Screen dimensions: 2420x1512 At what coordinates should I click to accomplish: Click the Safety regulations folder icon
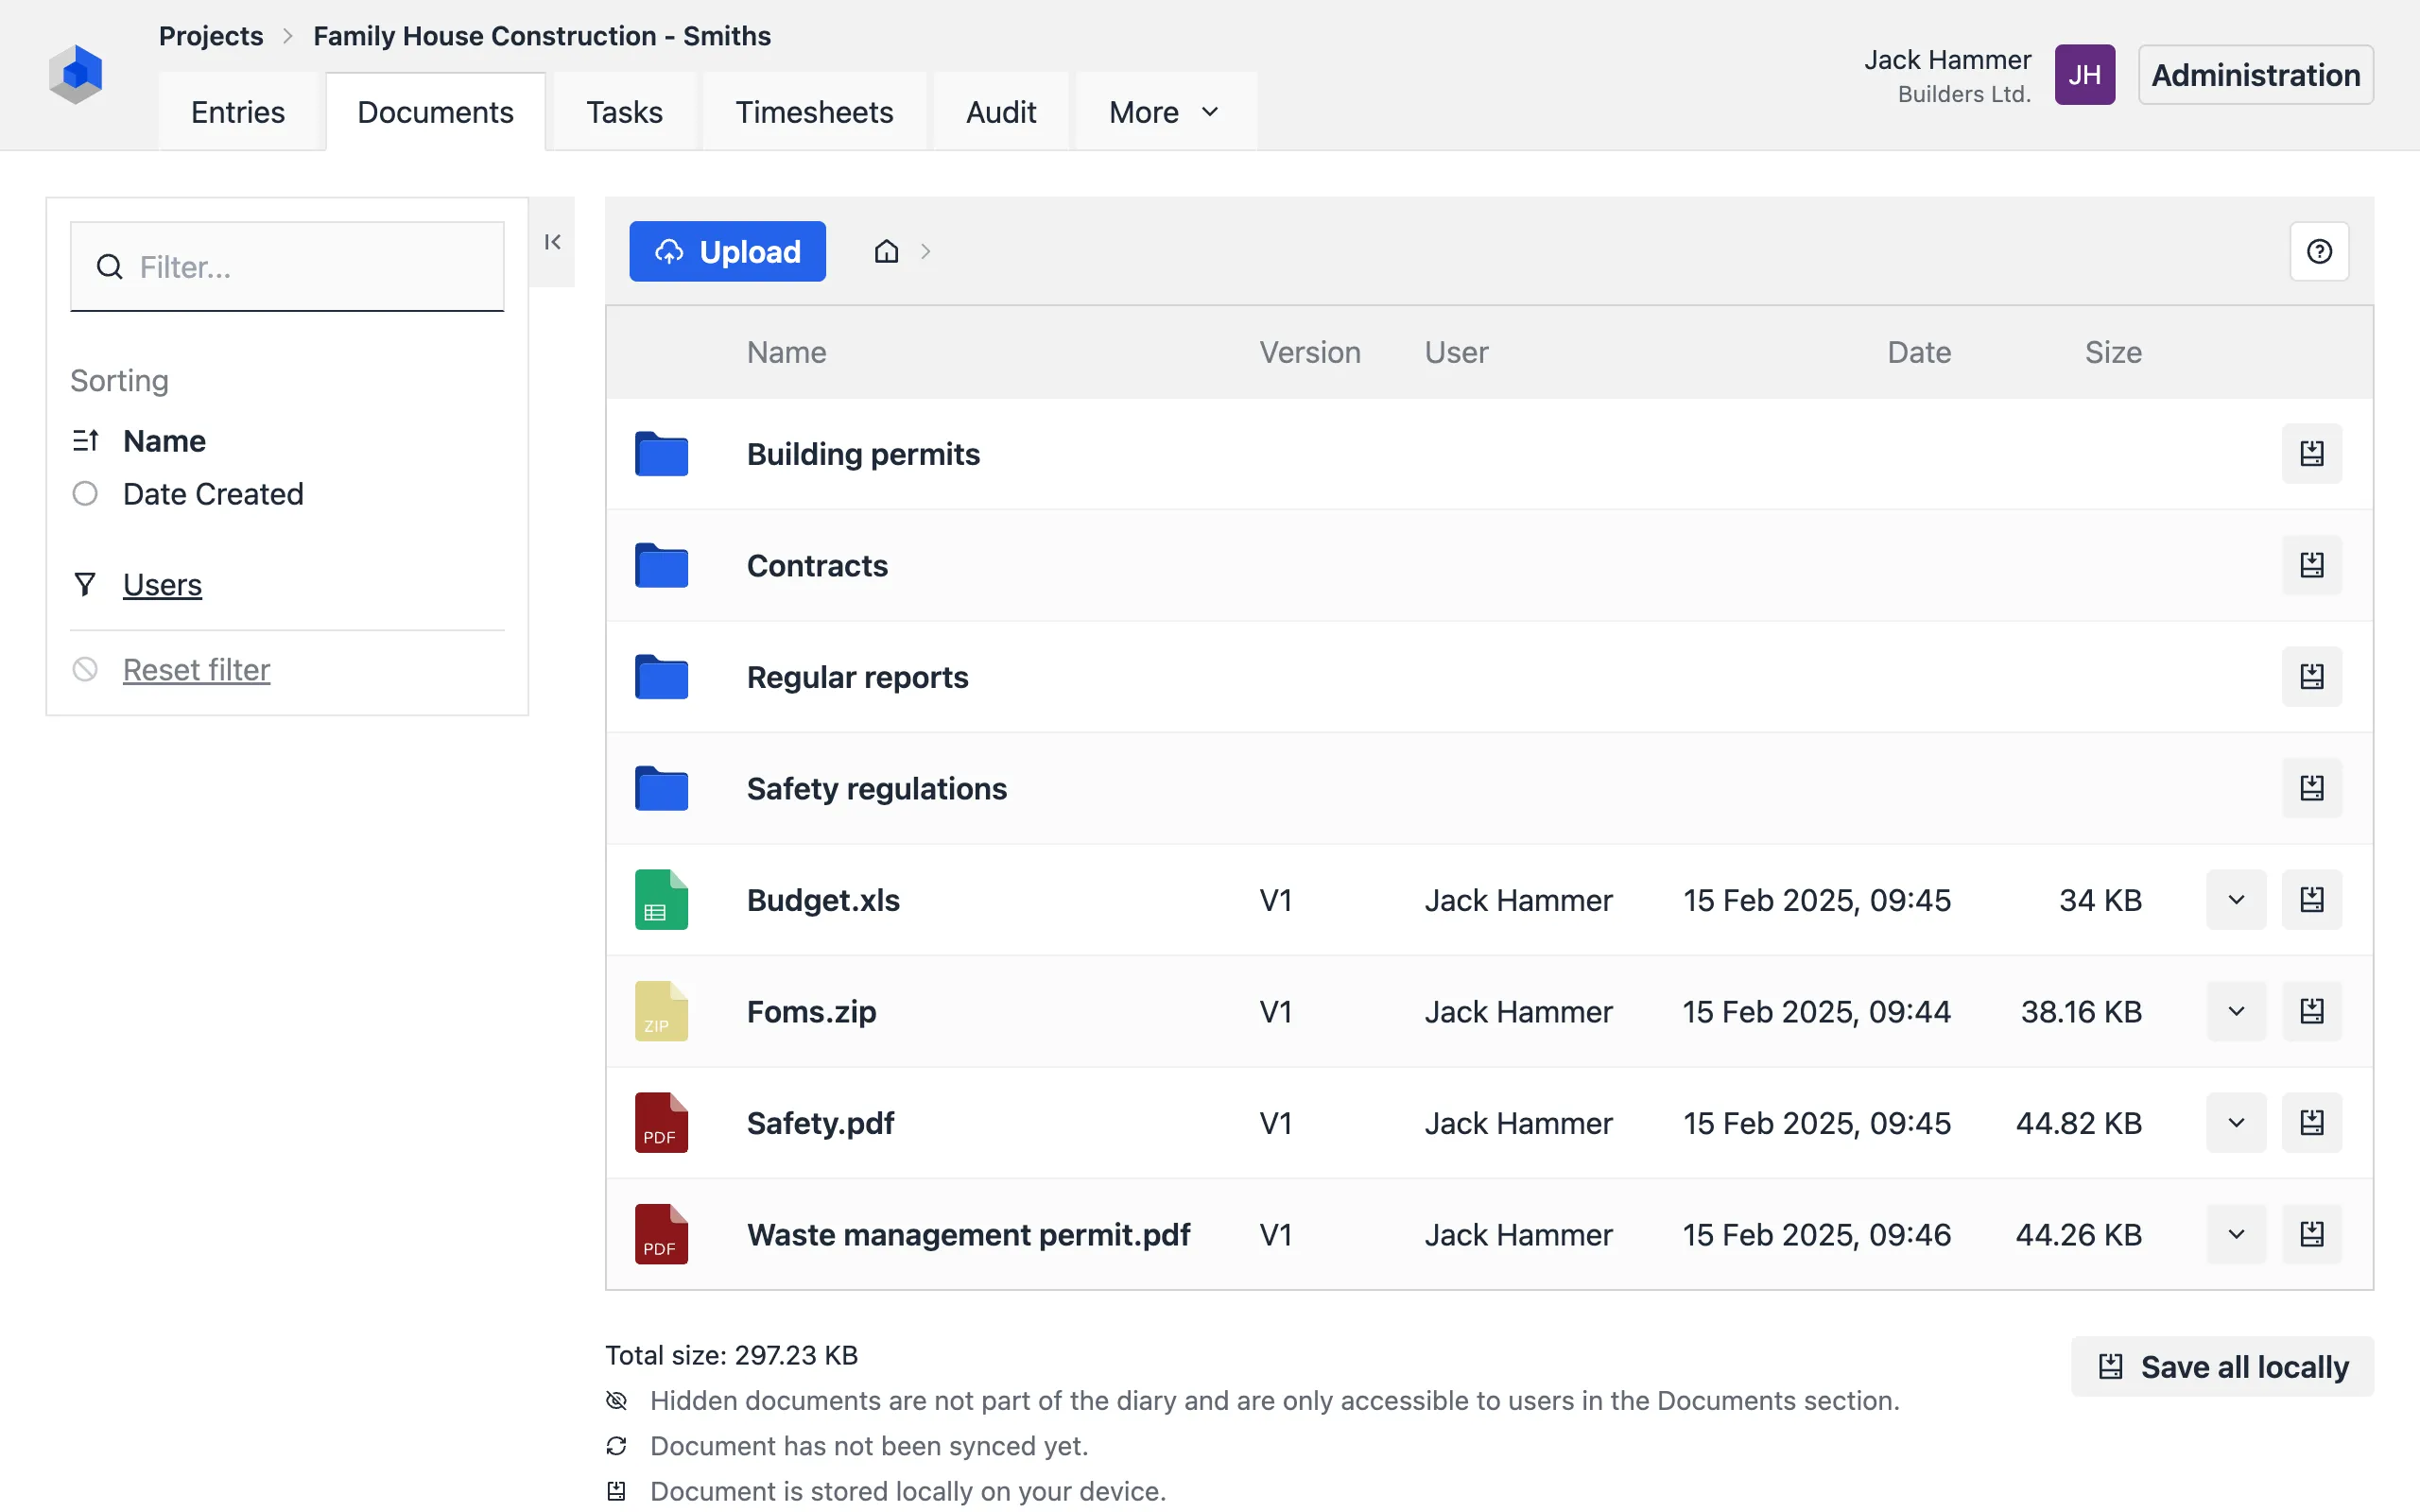tap(661, 788)
